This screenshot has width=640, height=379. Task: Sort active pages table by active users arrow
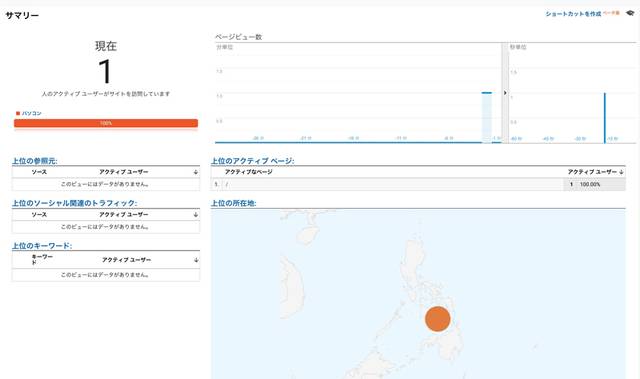(621, 172)
